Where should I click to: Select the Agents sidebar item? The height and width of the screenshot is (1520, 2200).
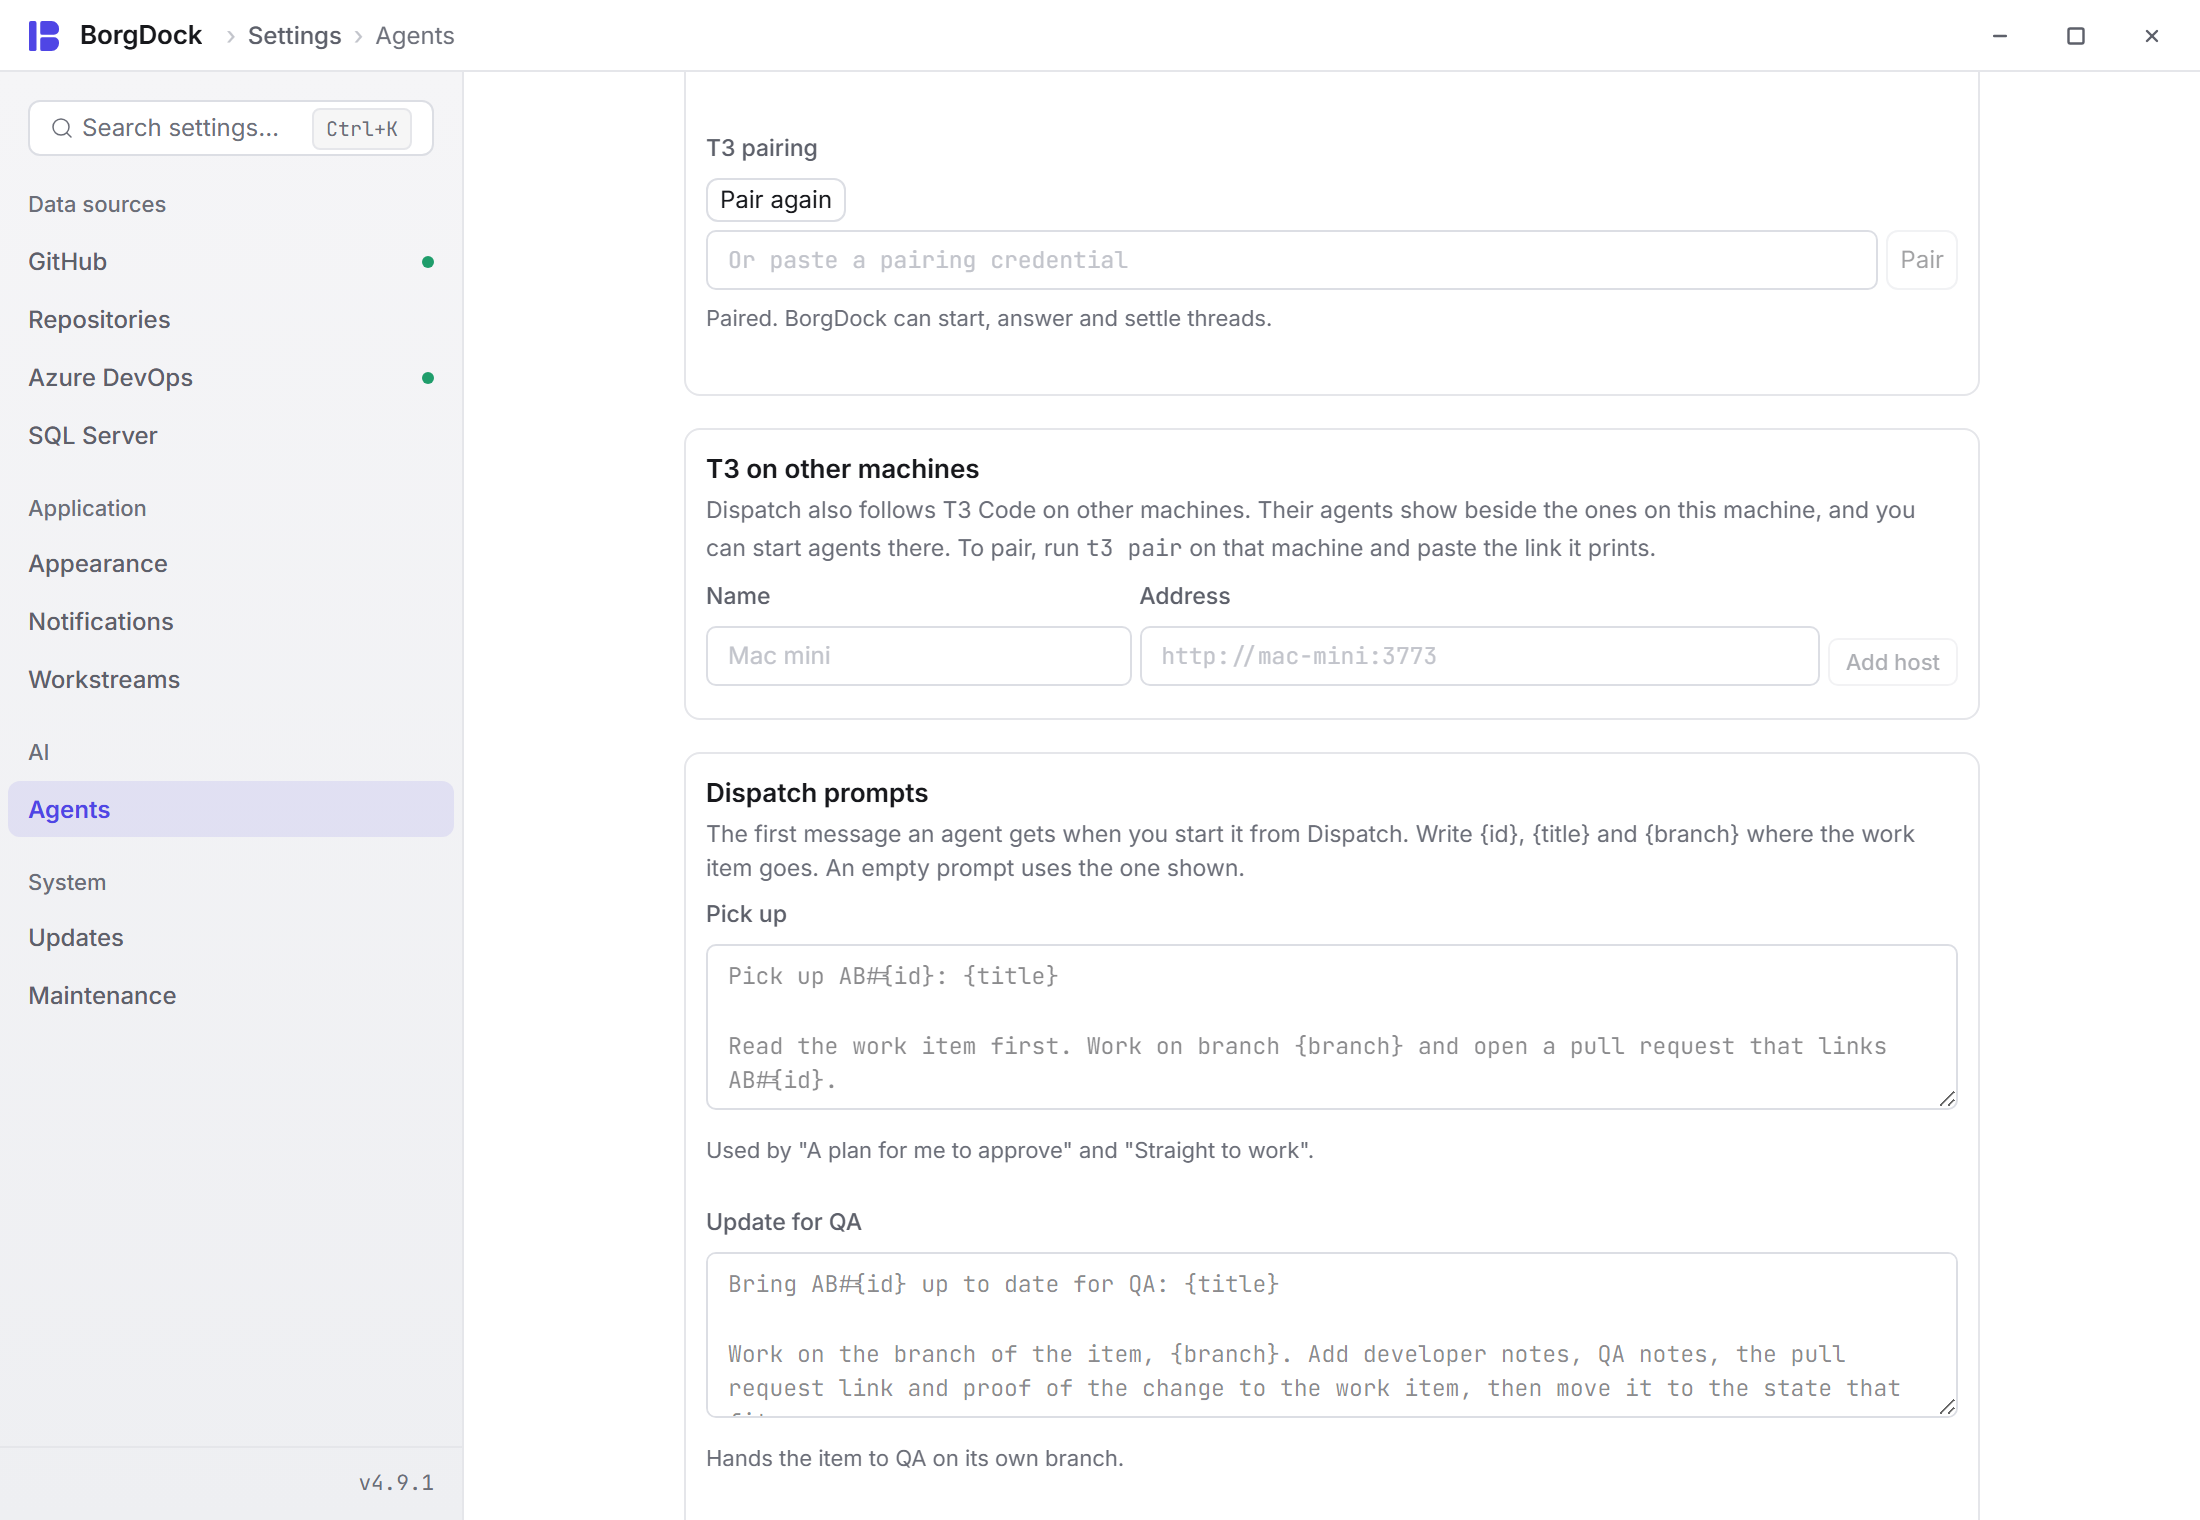(231, 809)
